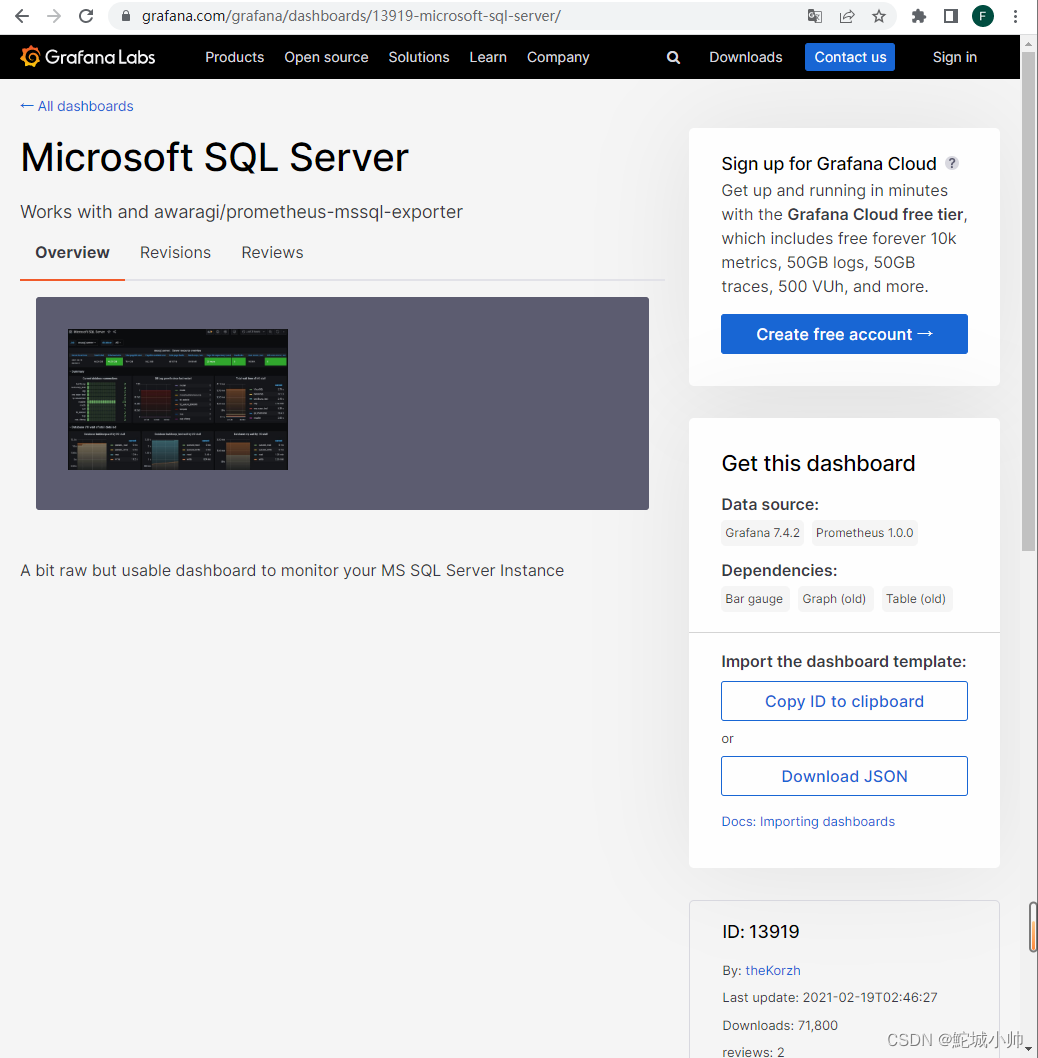Open the Products menu
Image resolution: width=1038 pixels, height=1058 pixels.
(x=234, y=57)
